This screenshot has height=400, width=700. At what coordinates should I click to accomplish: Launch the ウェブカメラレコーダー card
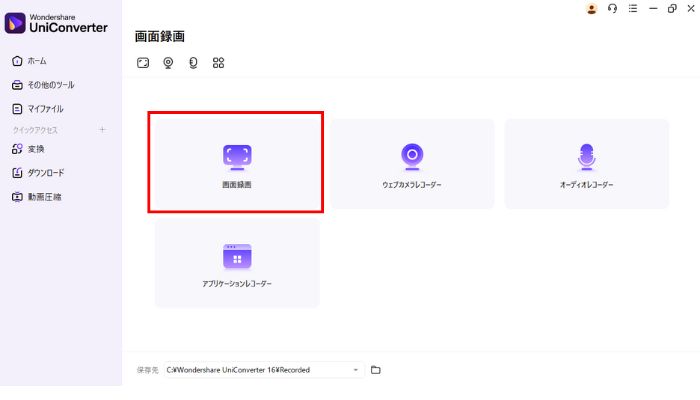coord(411,163)
